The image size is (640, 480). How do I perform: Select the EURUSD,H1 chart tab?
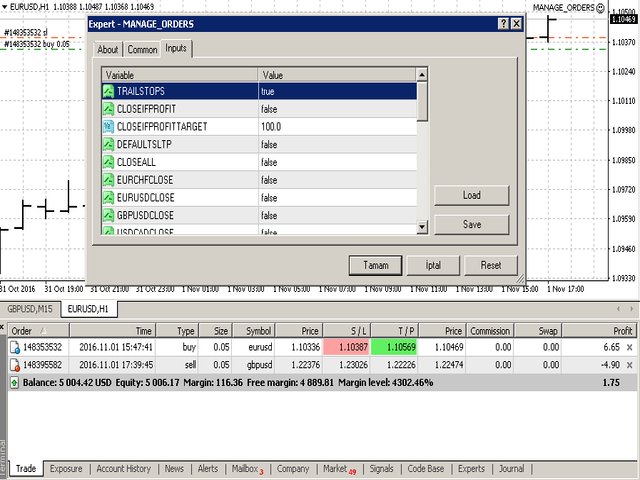(89, 309)
